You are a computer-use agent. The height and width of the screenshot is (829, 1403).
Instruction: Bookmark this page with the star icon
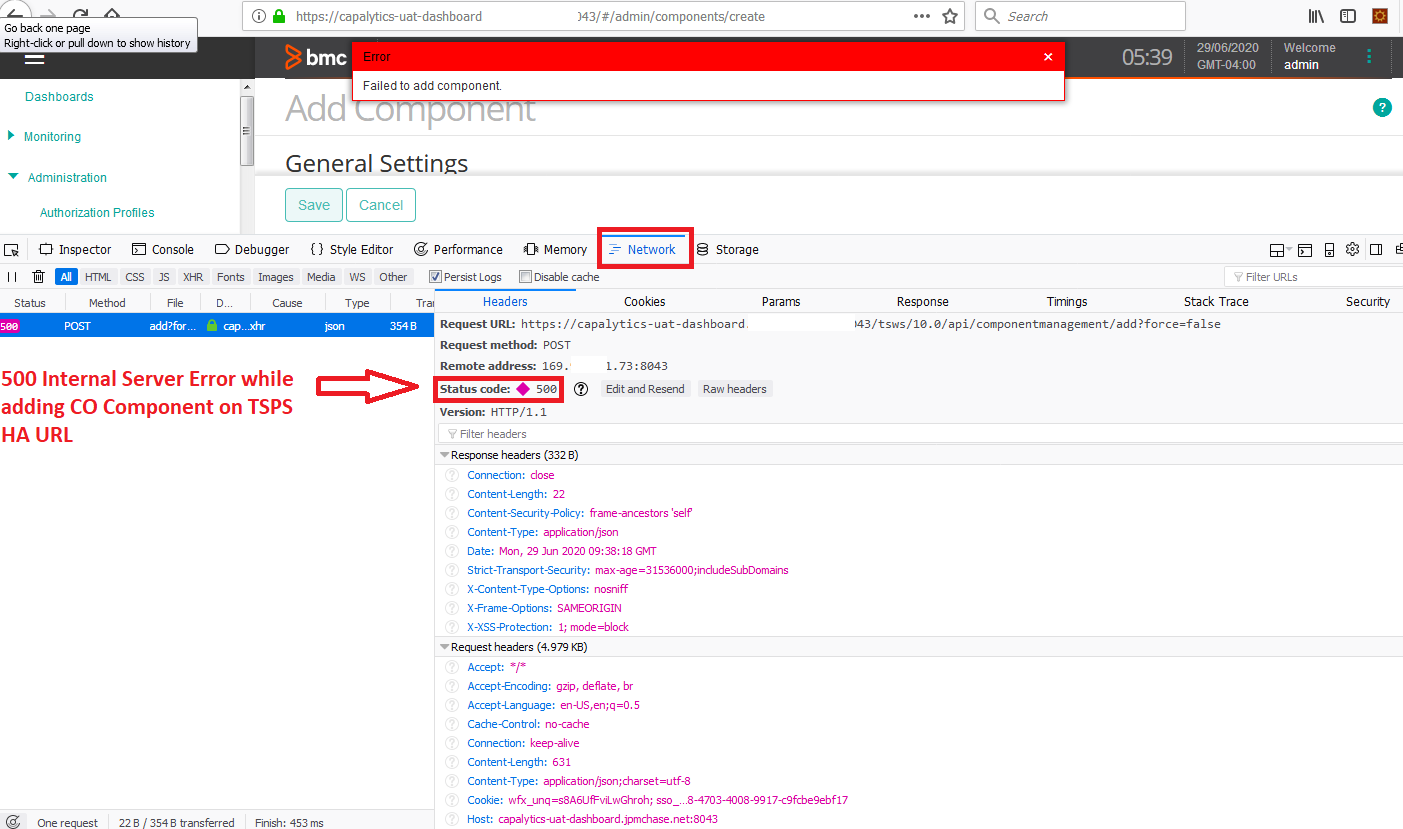(950, 16)
